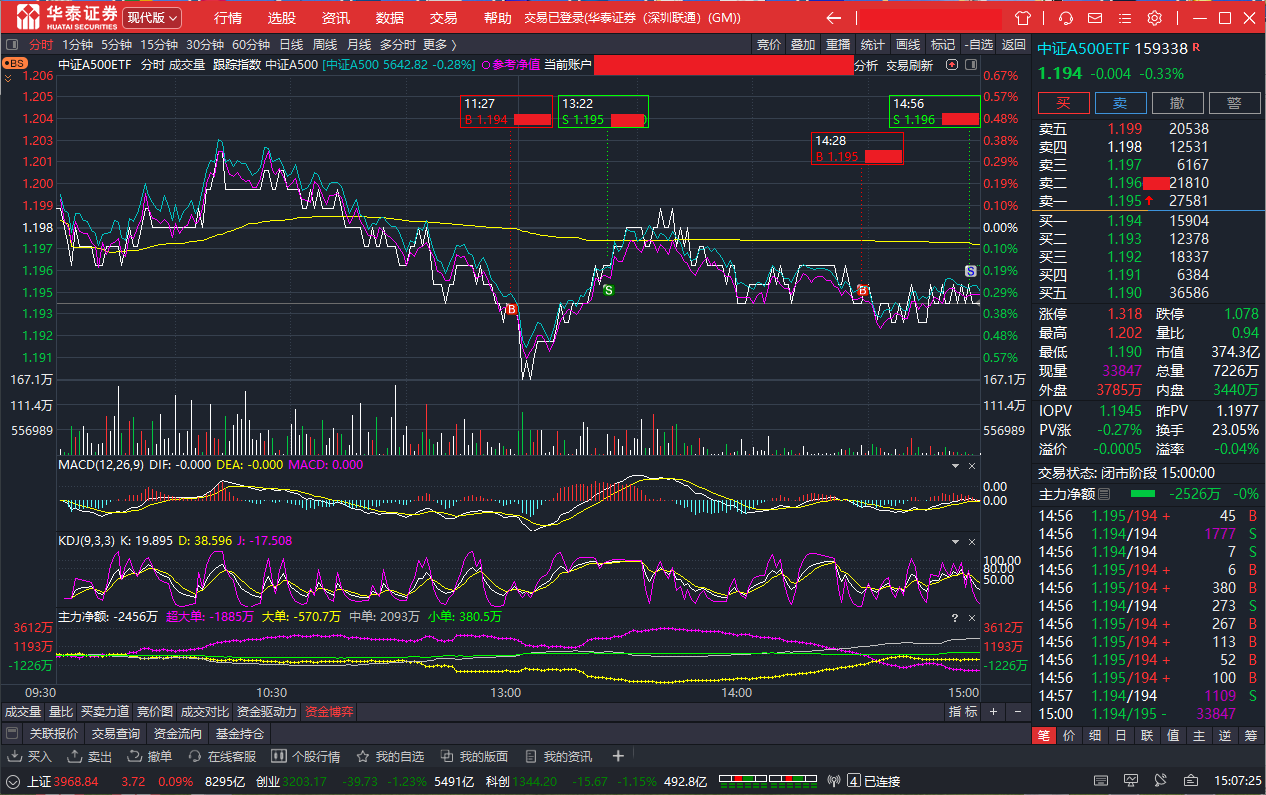Add a new shortcut with plus icon

coord(618,756)
